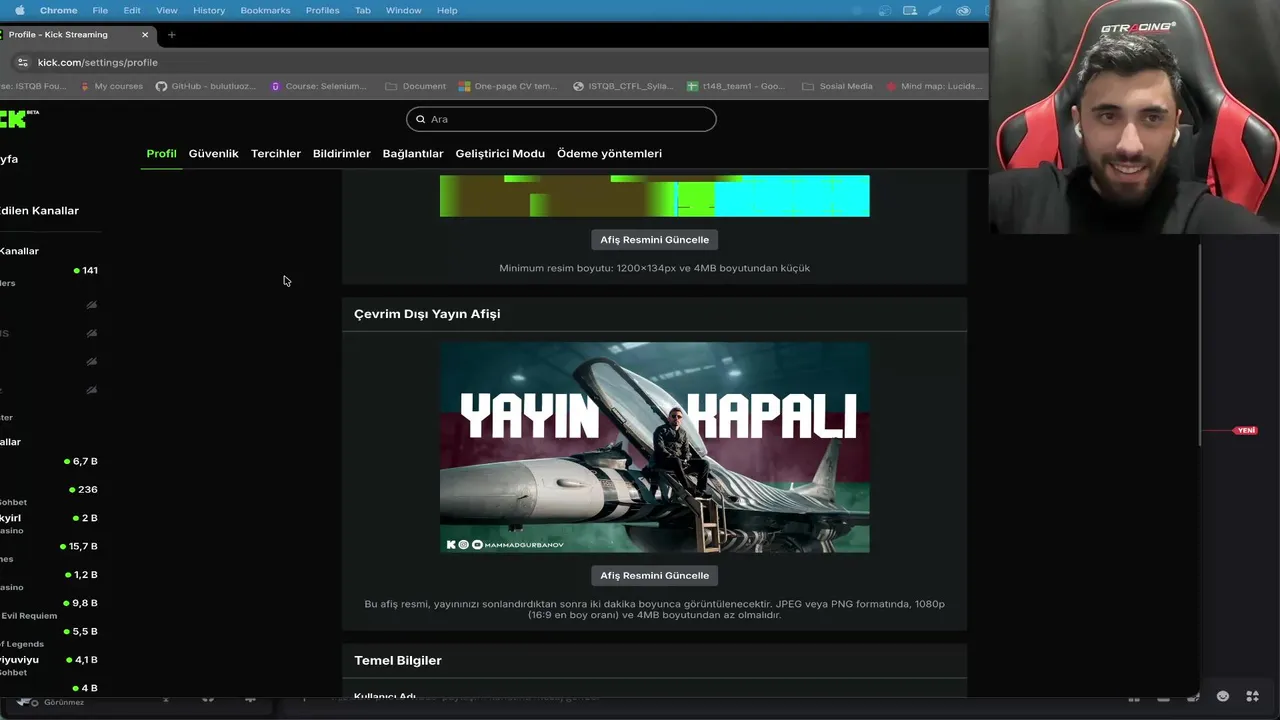This screenshot has height=720, width=1280.
Task: Switch to the Güvenlik tab
Action: pos(213,154)
